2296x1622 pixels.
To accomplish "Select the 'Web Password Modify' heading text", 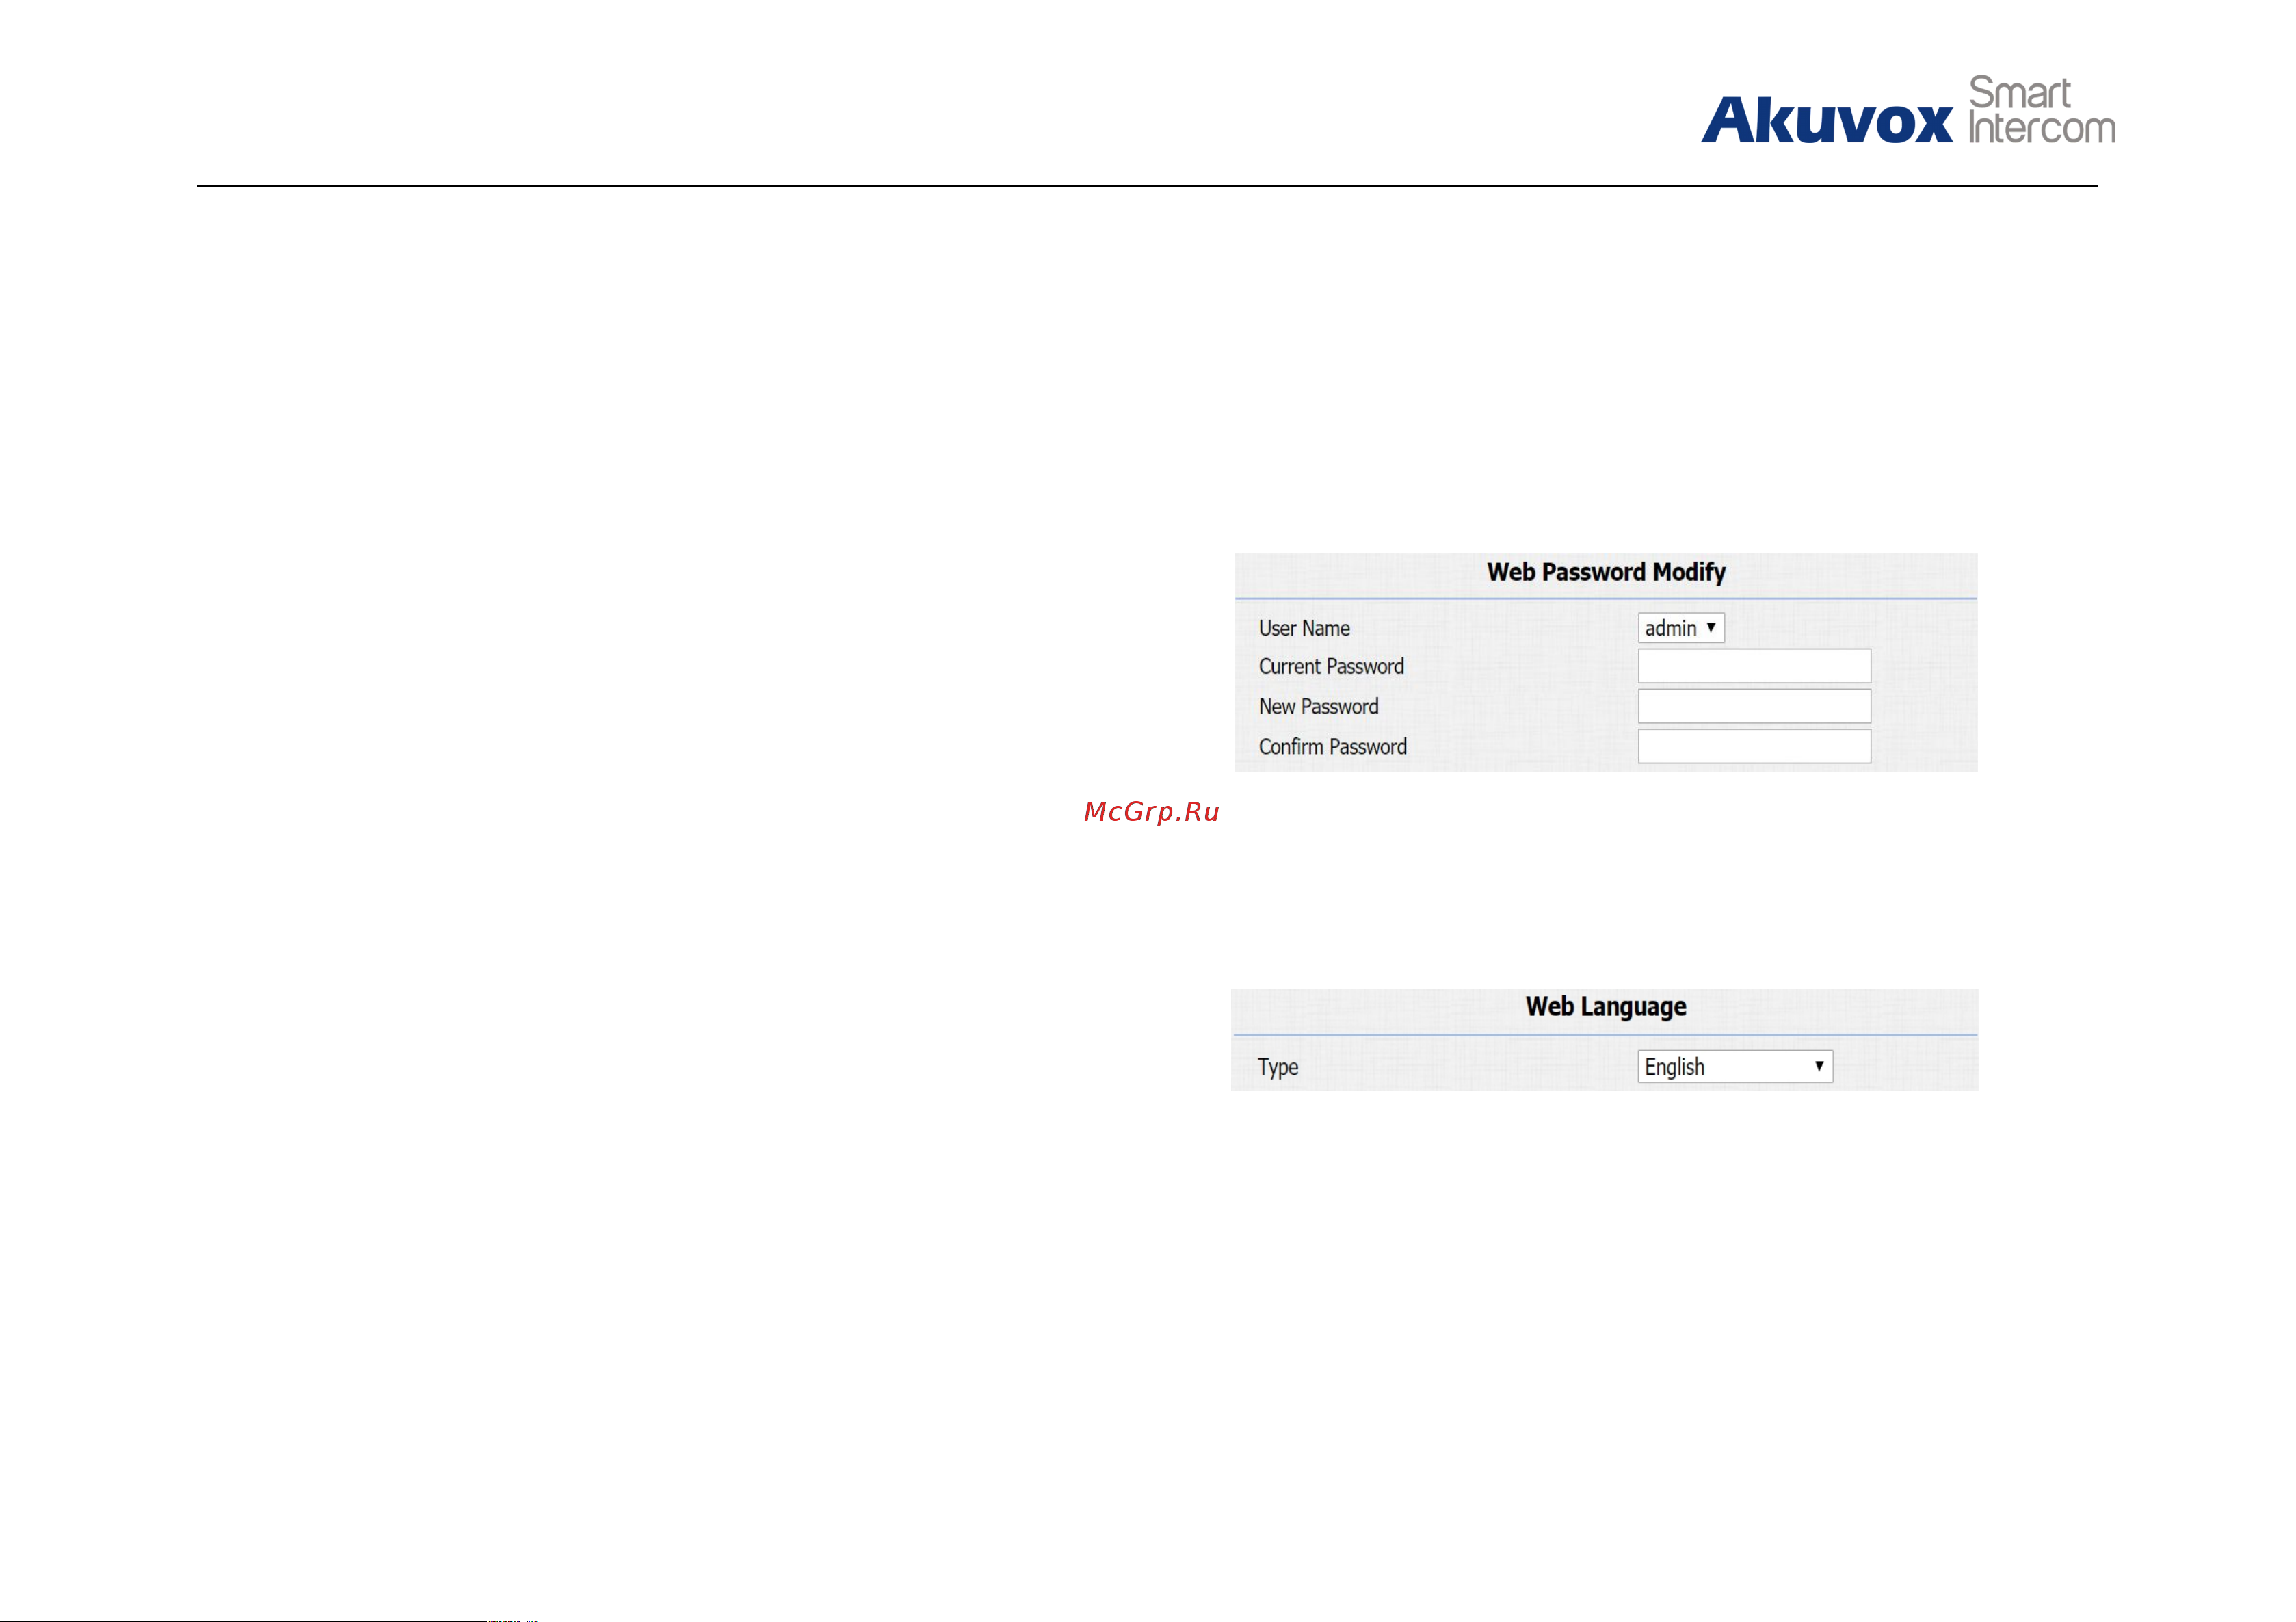I will [x=1606, y=572].
